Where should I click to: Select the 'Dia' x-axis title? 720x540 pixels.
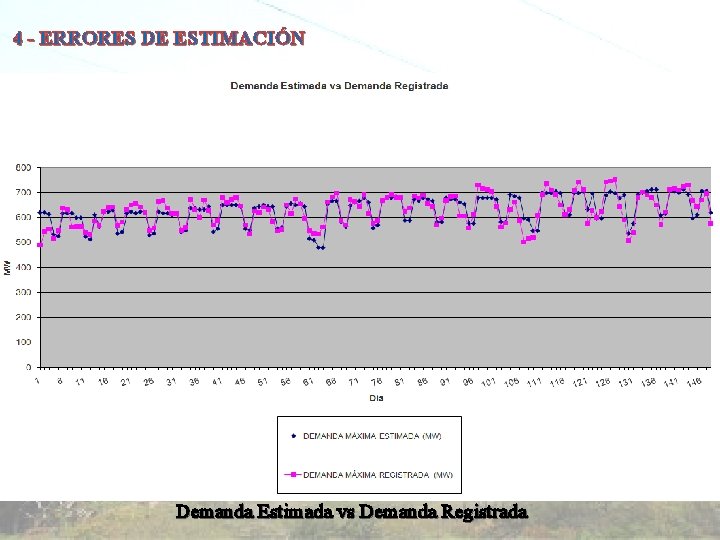(376, 398)
